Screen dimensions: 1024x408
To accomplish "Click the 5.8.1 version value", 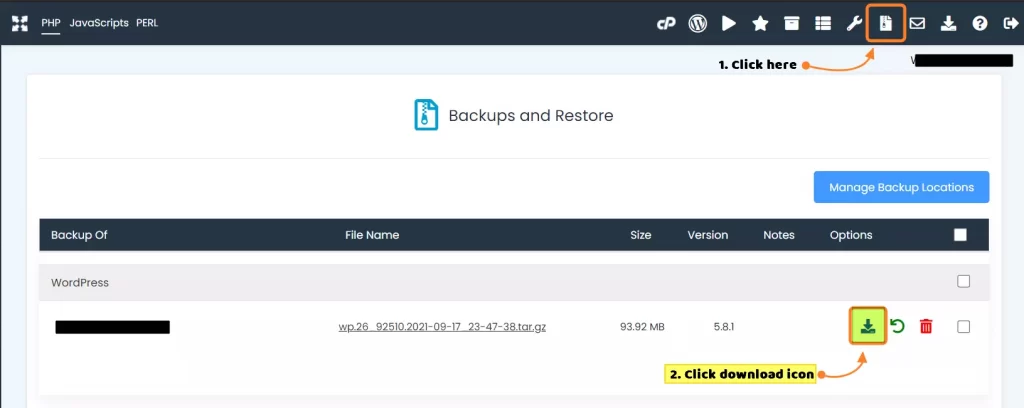I will [x=724, y=326].
